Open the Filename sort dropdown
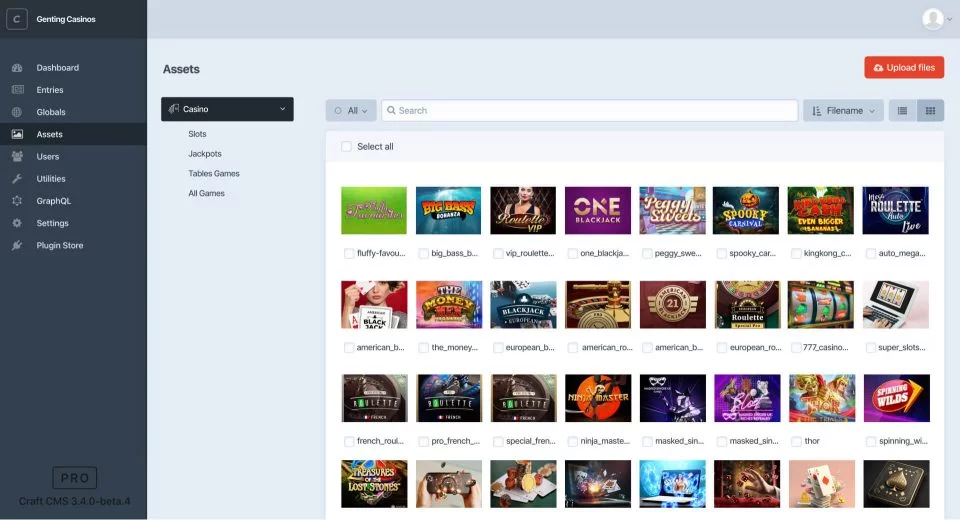This screenshot has height=520, width=960. click(x=843, y=111)
